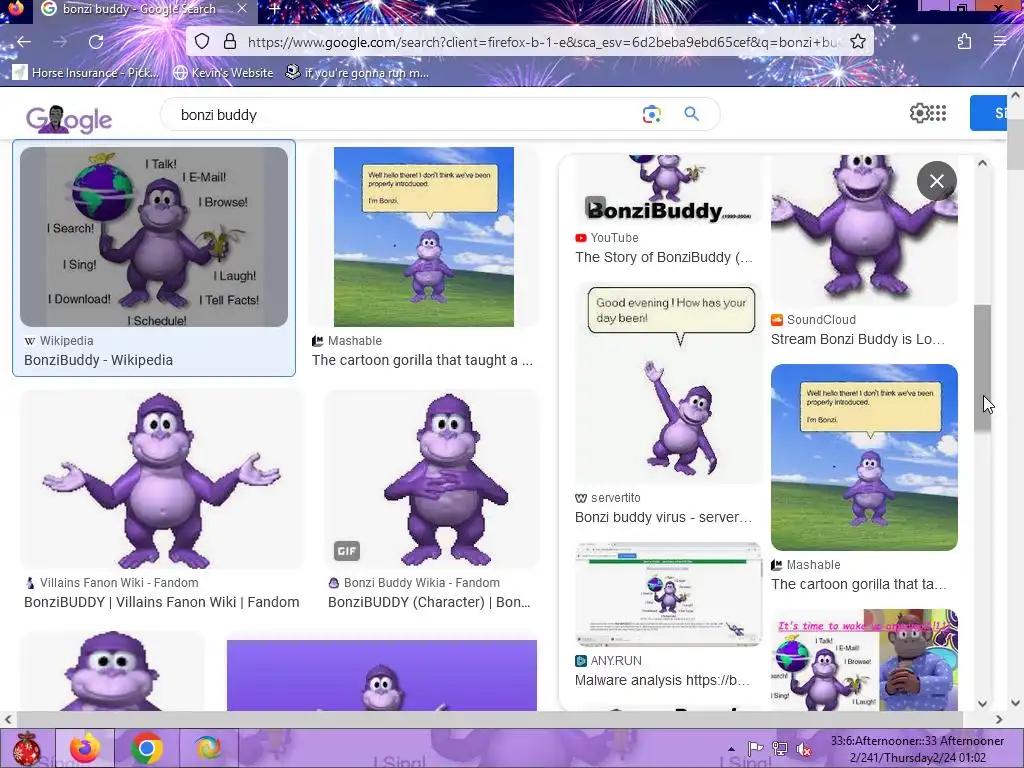Click the site security padlock icon
This screenshot has height=768, width=1024.
(229, 42)
